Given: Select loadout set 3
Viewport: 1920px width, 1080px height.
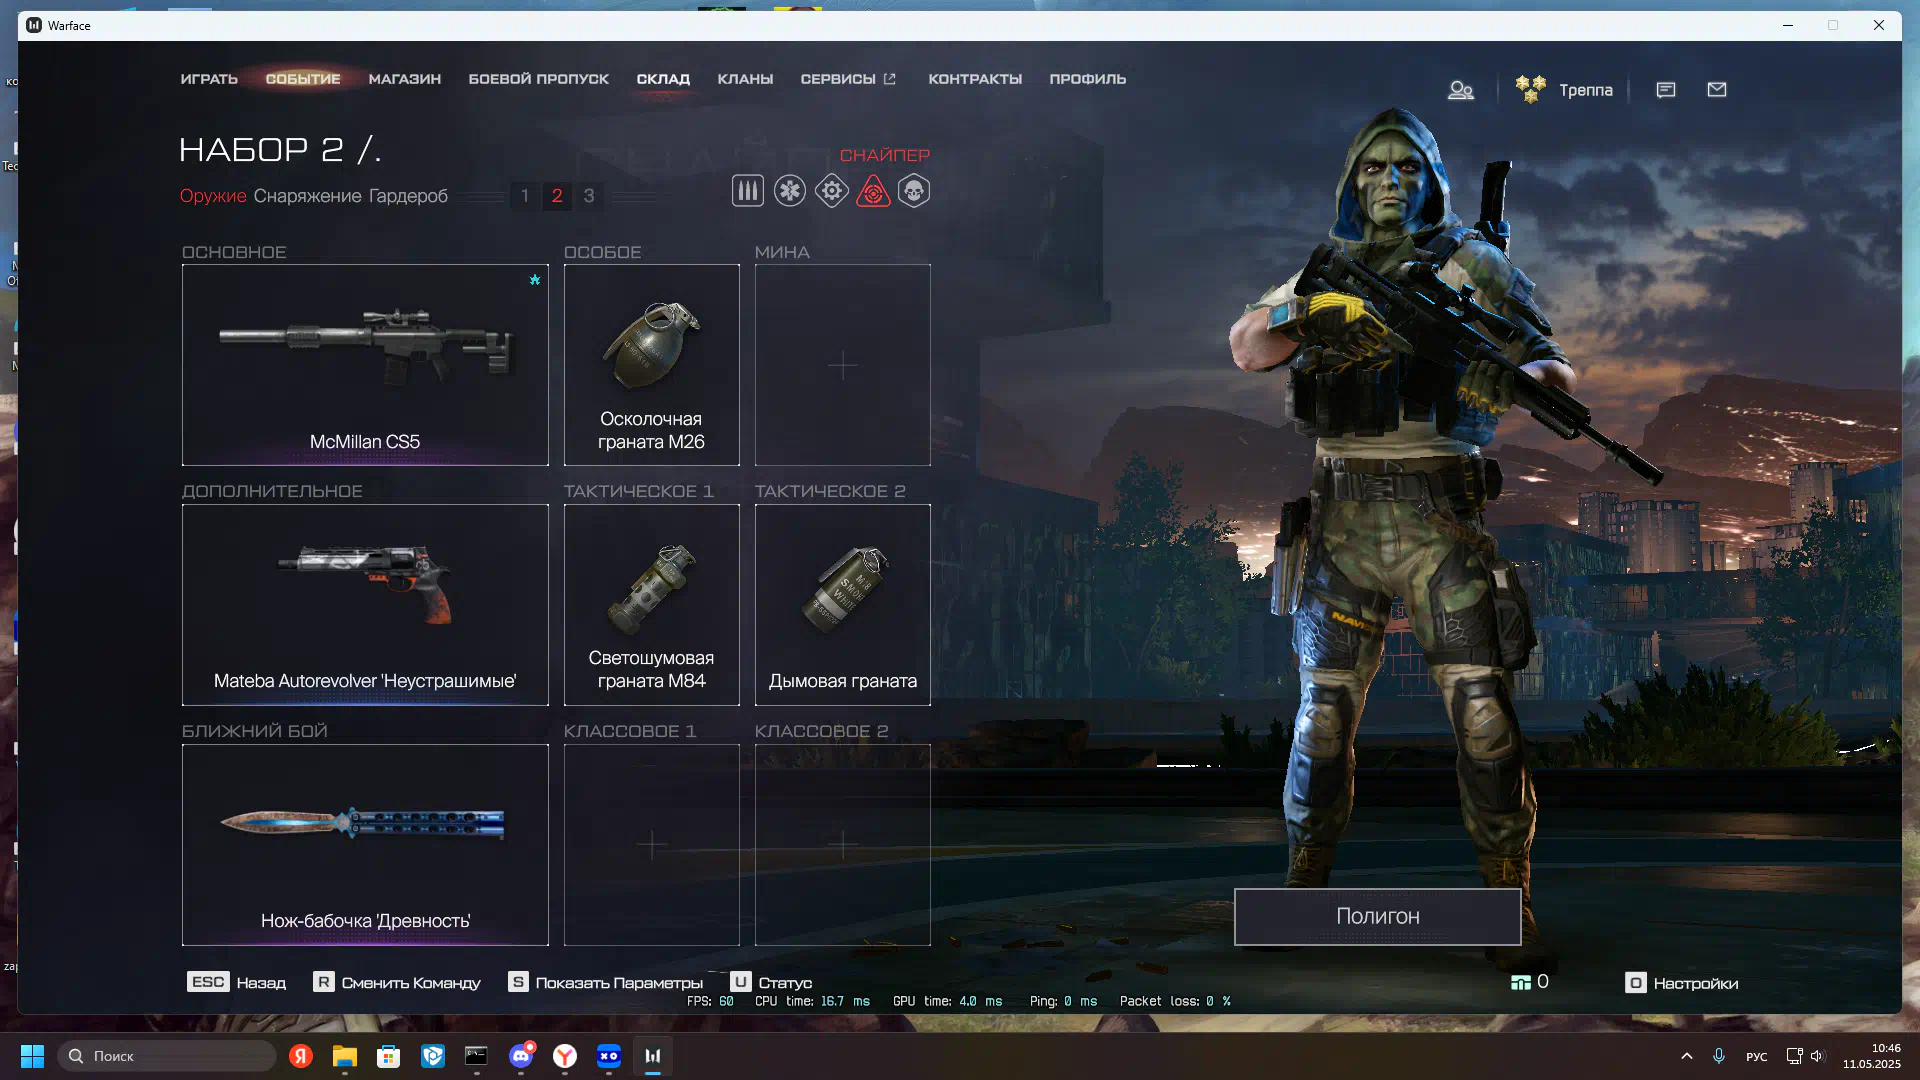Looking at the screenshot, I should click(x=589, y=196).
